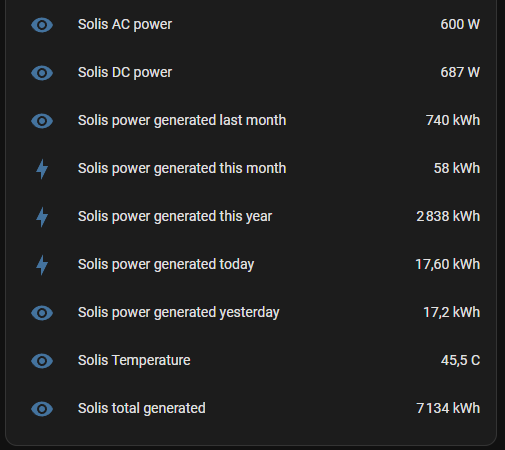Image resolution: width=505 pixels, height=450 pixels.
Task: Click the eye icon beside Solis AC power
Action: [x=42, y=25]
